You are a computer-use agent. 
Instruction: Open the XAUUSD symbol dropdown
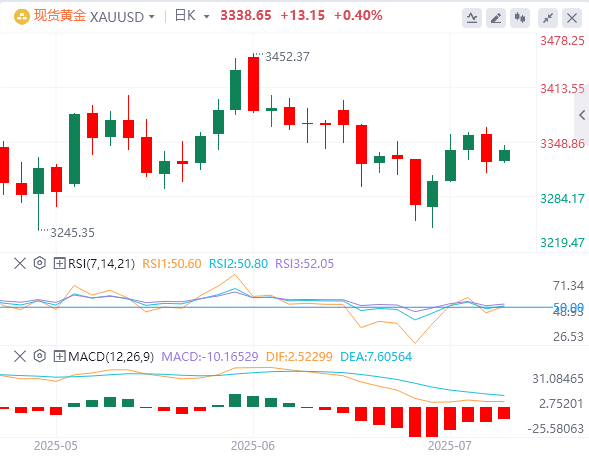pos(122,17)
